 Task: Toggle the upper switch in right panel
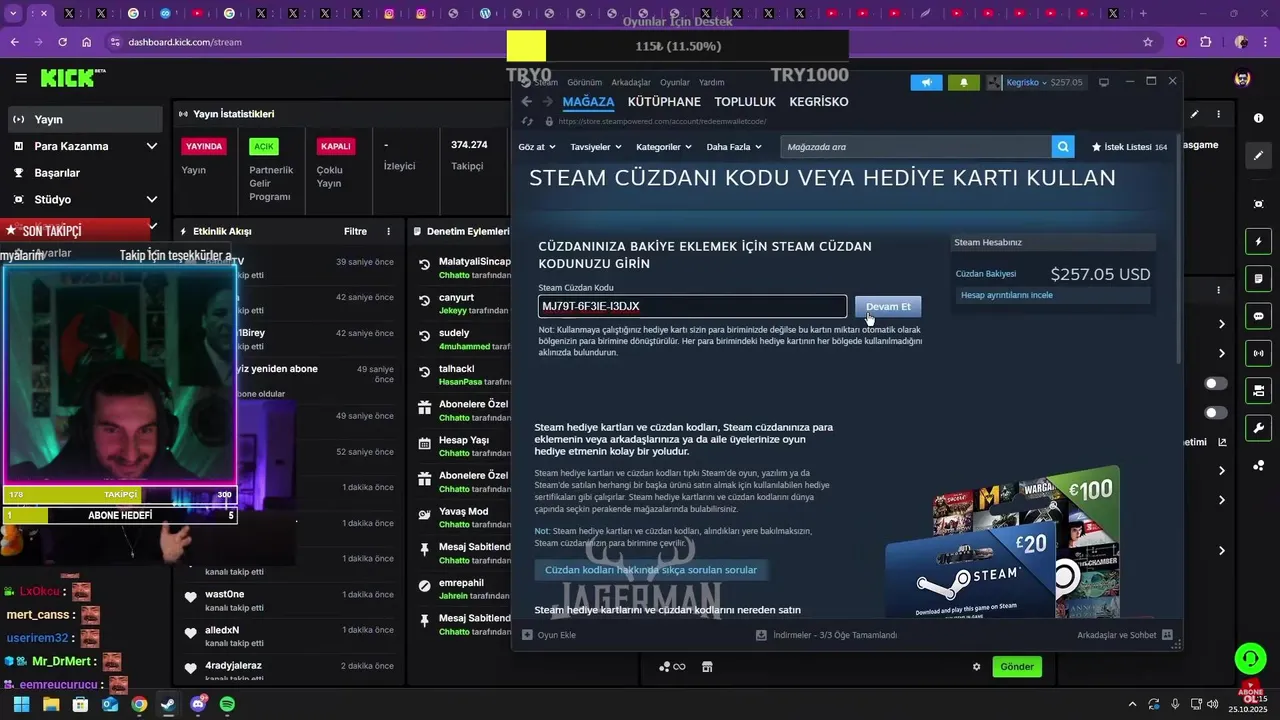tap(1216, 383)
